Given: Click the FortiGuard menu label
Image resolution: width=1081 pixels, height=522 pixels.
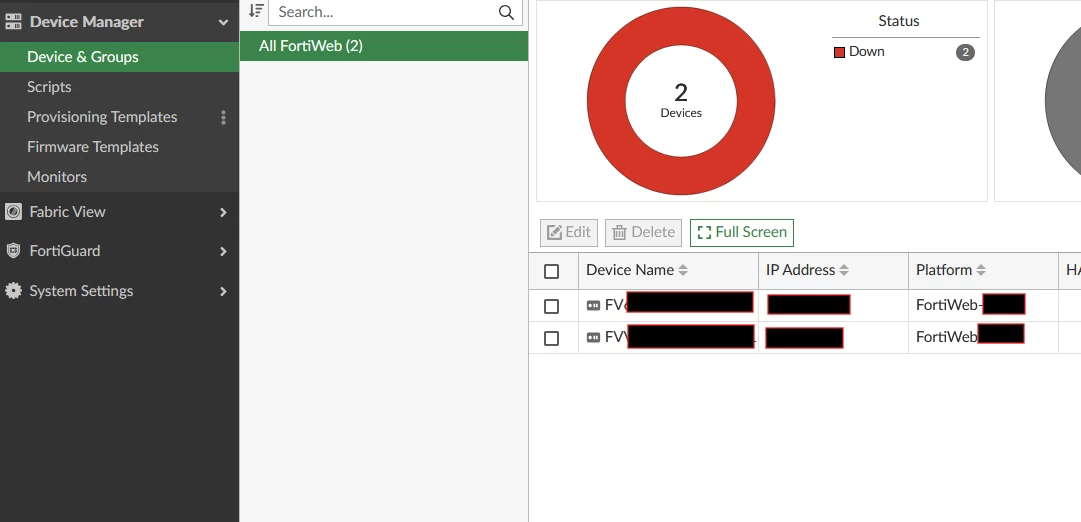Looking at the screenshot, I should [65, 252].
